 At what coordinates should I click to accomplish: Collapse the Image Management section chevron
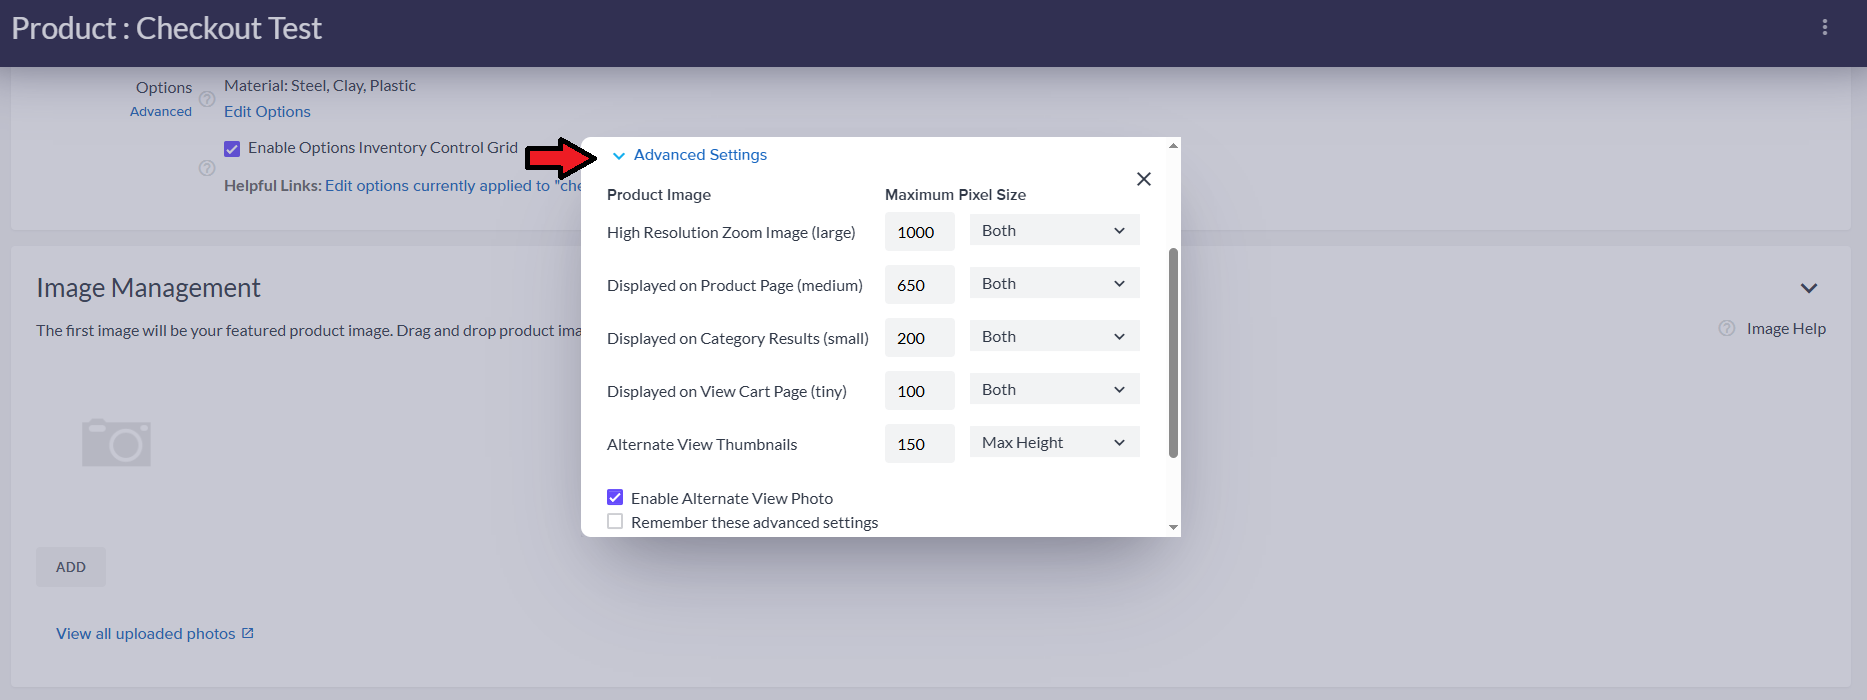click(1808, 288)
